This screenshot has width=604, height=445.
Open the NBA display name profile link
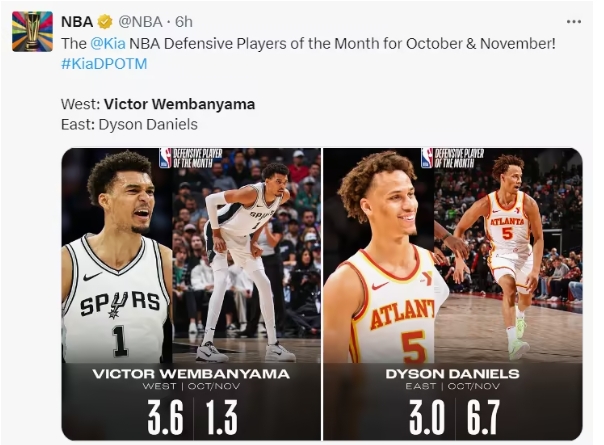click(x=77, y=22)
